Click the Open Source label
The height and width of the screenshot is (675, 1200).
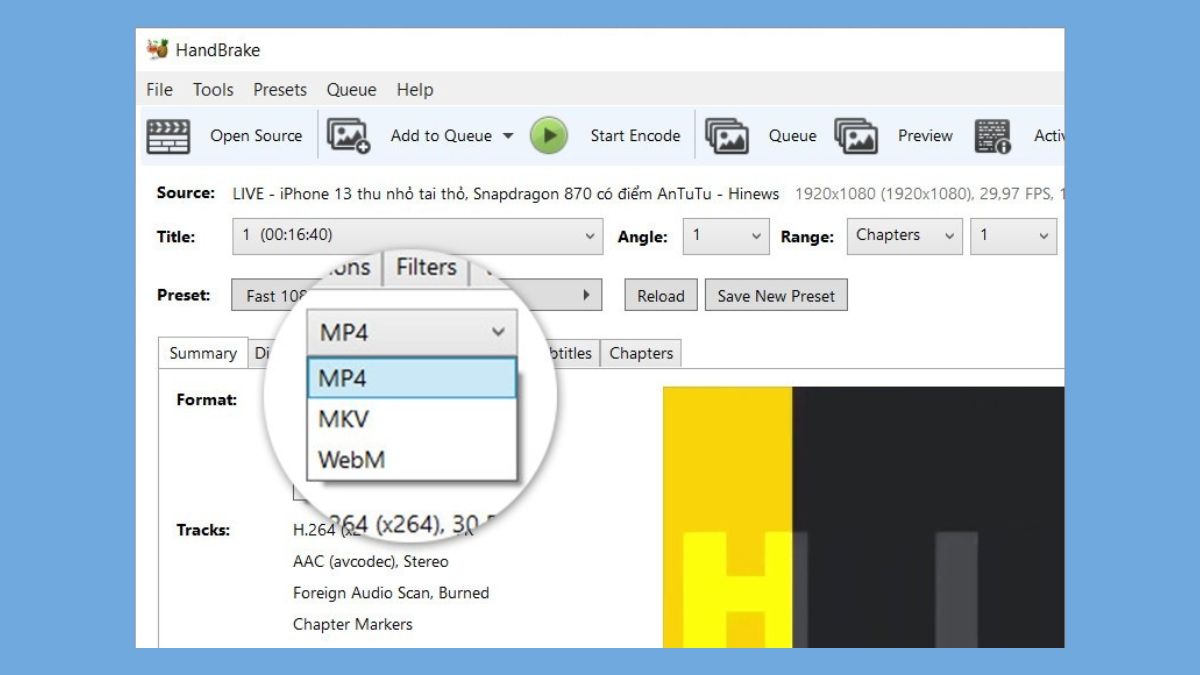(x=256, y=136)
